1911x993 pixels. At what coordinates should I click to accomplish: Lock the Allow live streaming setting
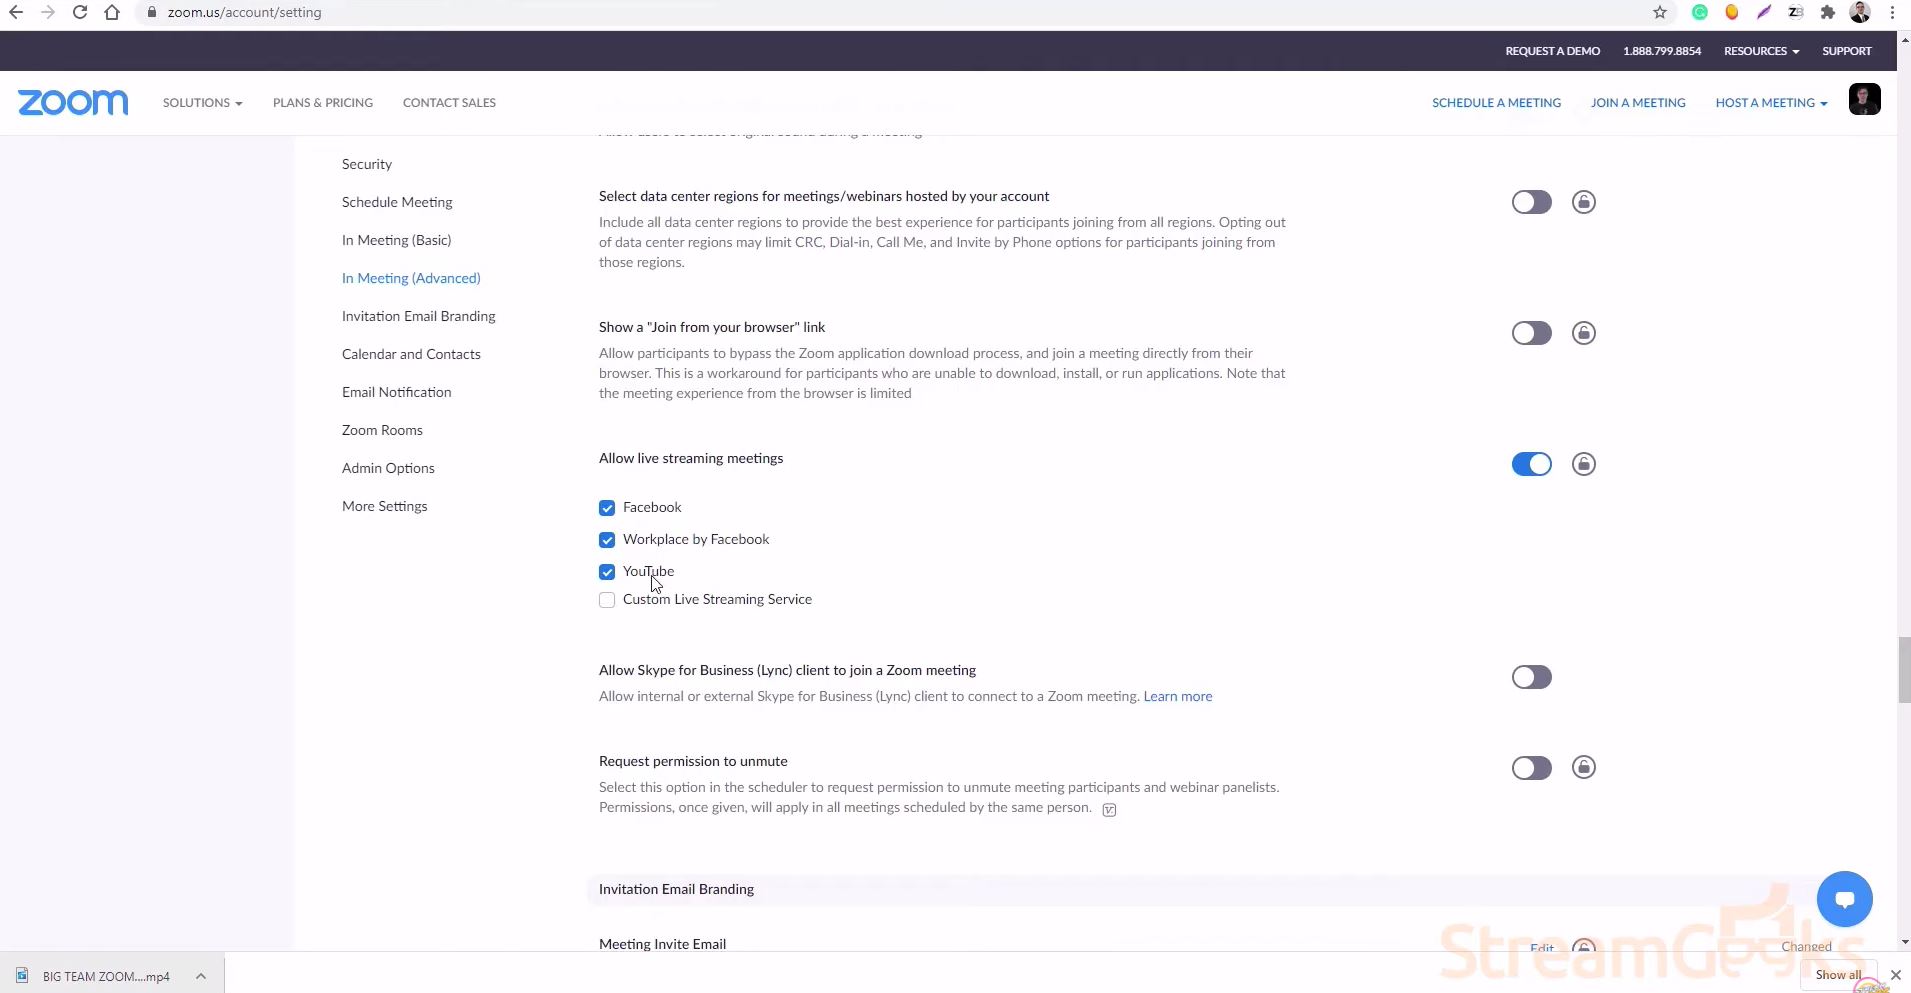coord(1584,464)
